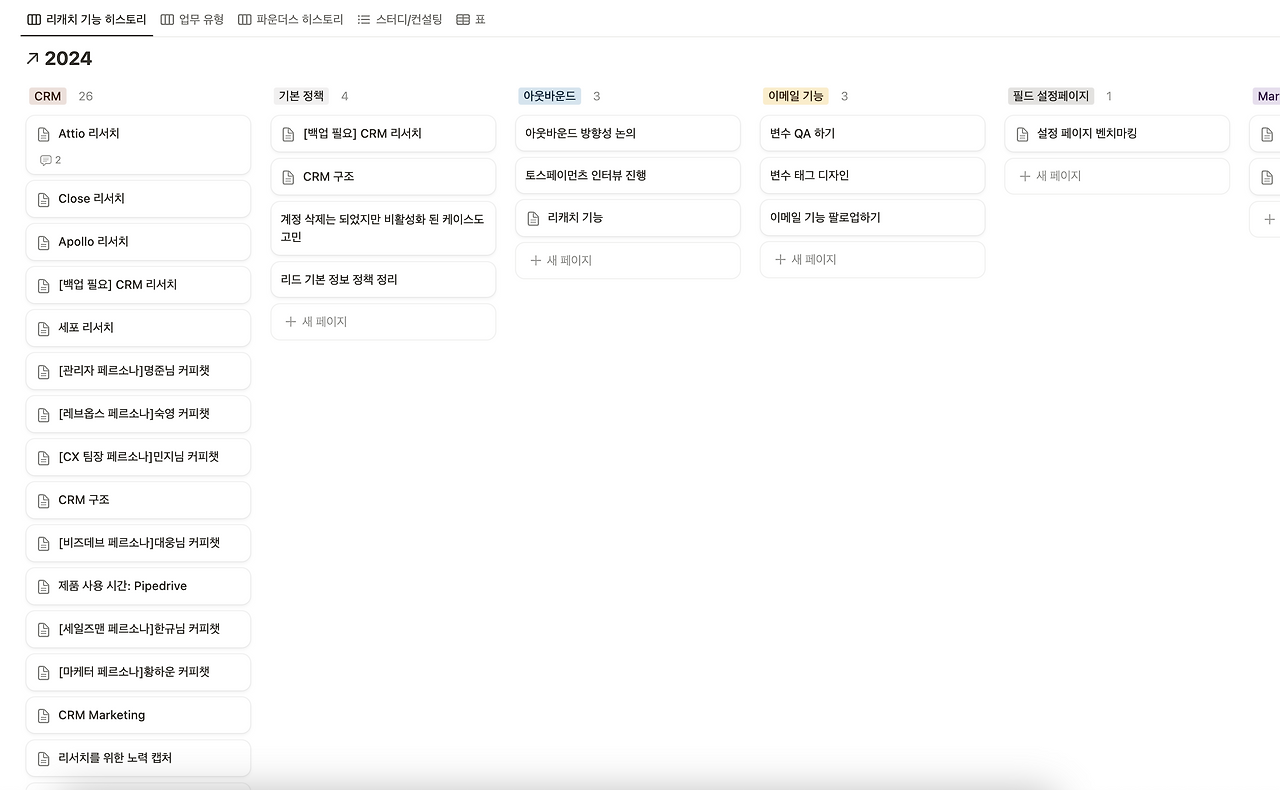
Task: Open the CRM column header menu
Action: click(47, 96)
